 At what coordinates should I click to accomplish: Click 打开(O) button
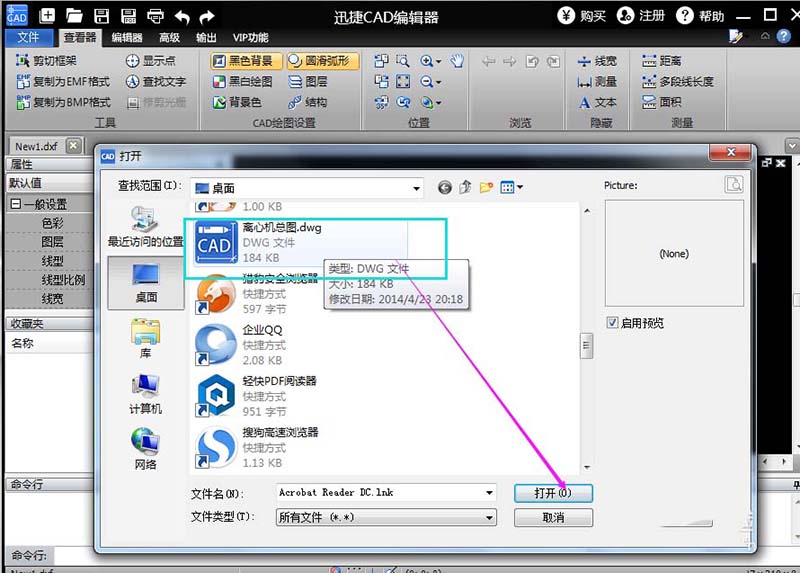pyautogui.click(x=553, y=493)
